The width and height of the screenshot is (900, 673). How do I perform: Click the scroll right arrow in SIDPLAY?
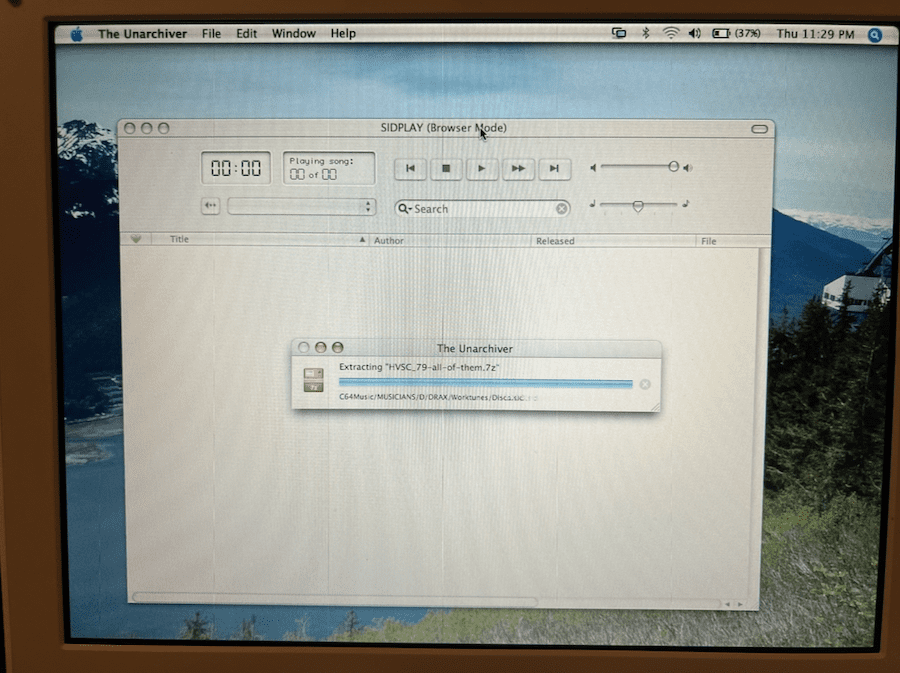click(740, 604)
